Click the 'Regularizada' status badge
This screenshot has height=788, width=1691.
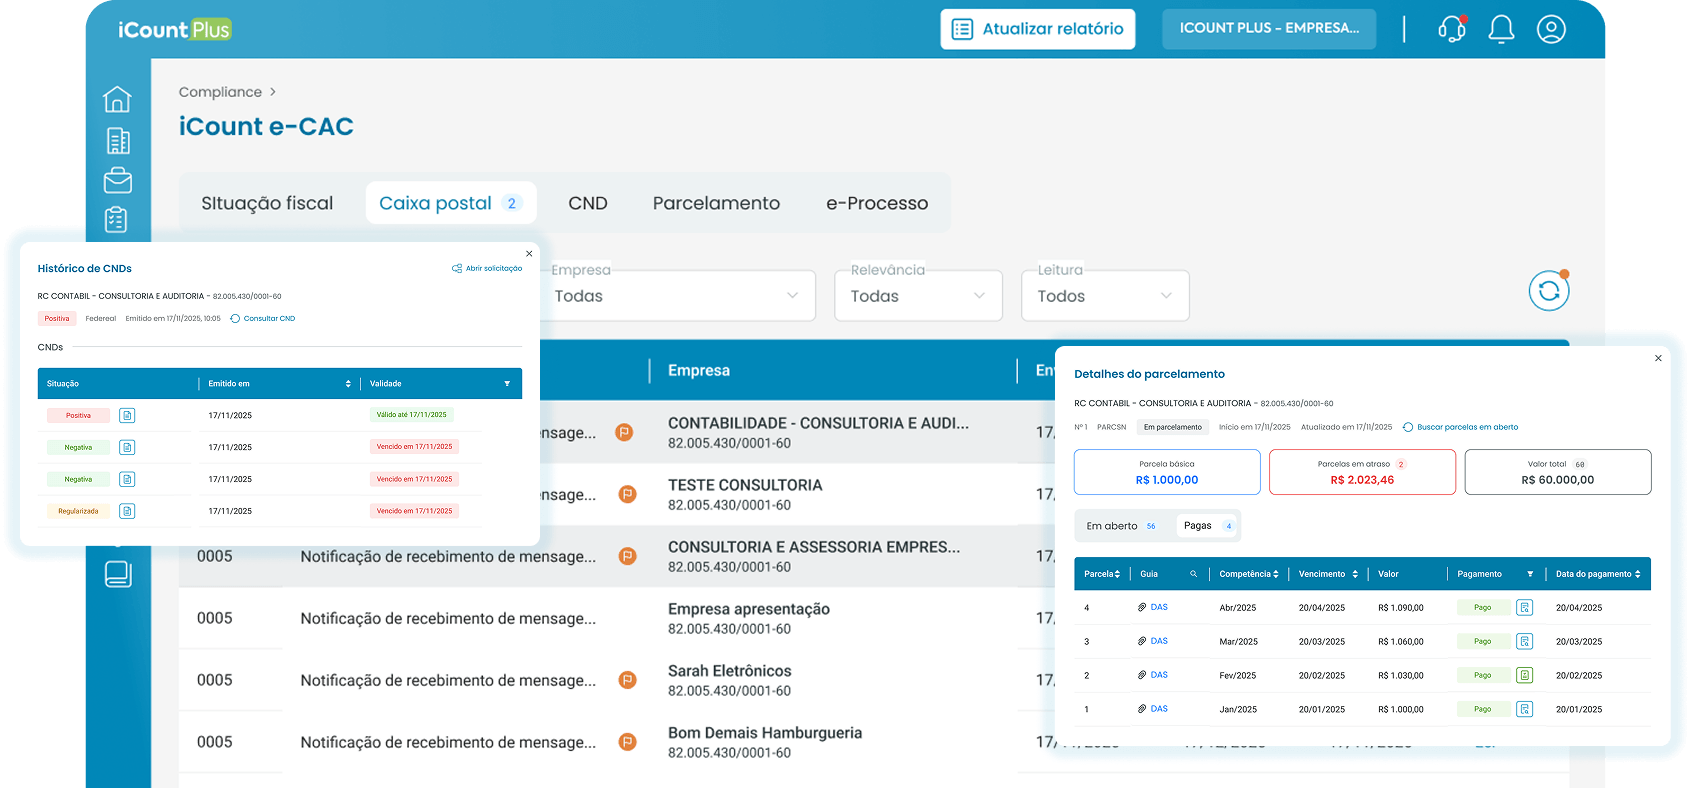click(x=78, y=511)
